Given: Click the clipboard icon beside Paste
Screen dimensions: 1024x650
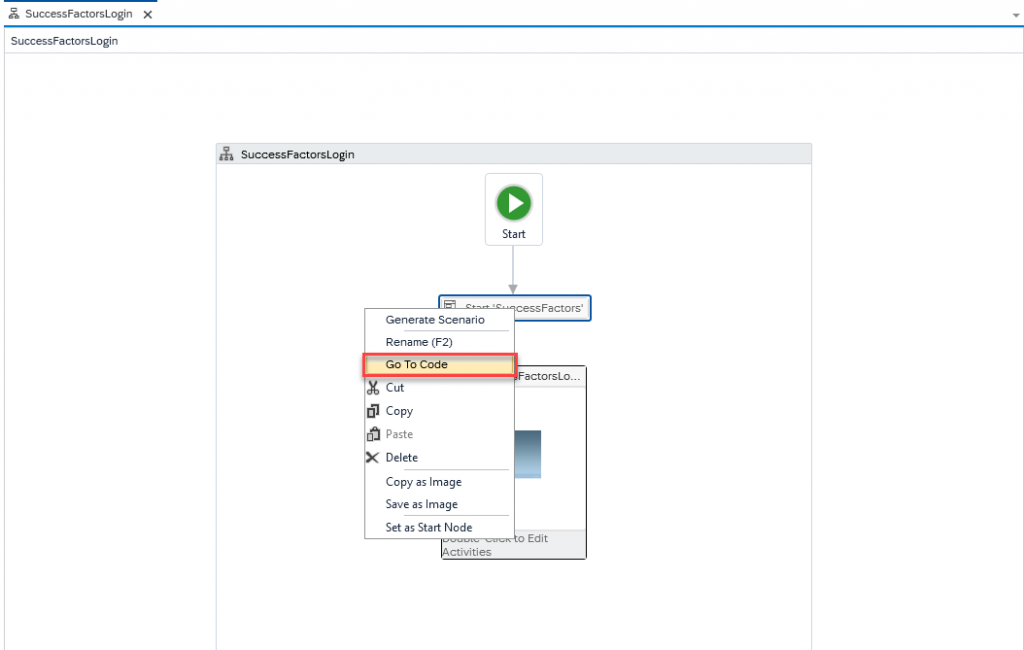Looking at the screenshot, I should click(x=373, y=434).
